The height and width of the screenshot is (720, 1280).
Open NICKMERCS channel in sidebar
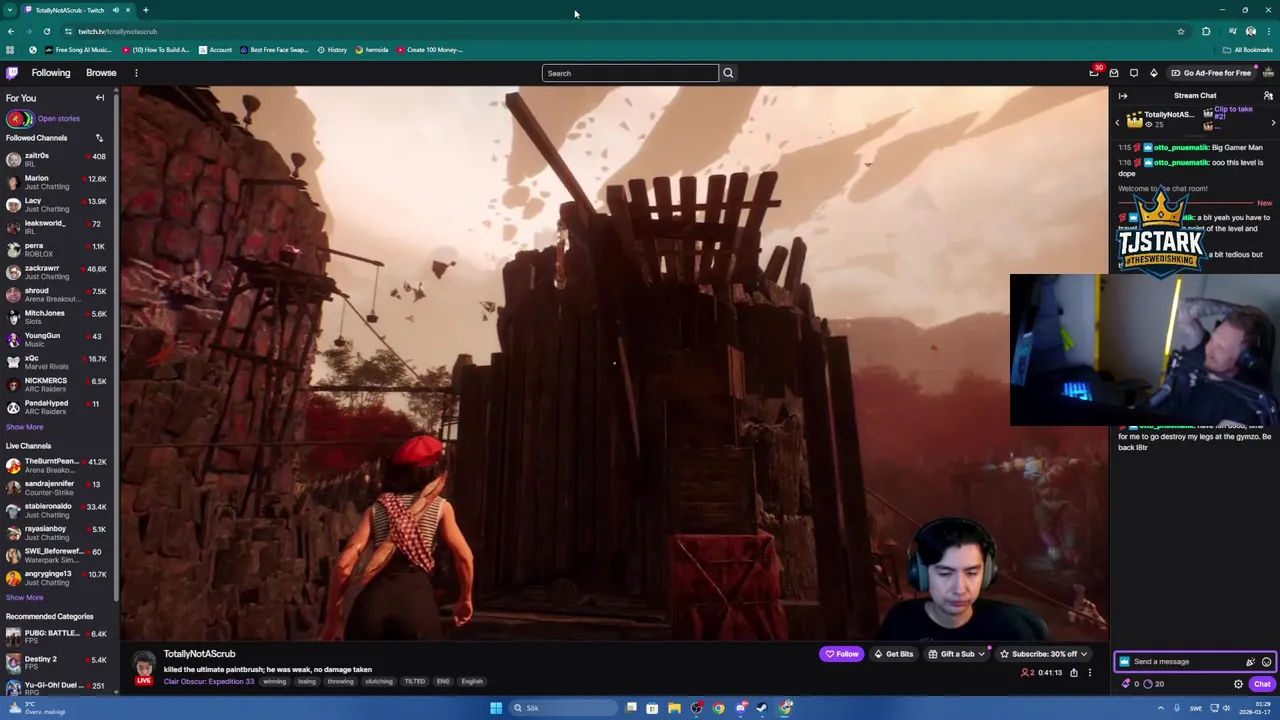point(57,385)
